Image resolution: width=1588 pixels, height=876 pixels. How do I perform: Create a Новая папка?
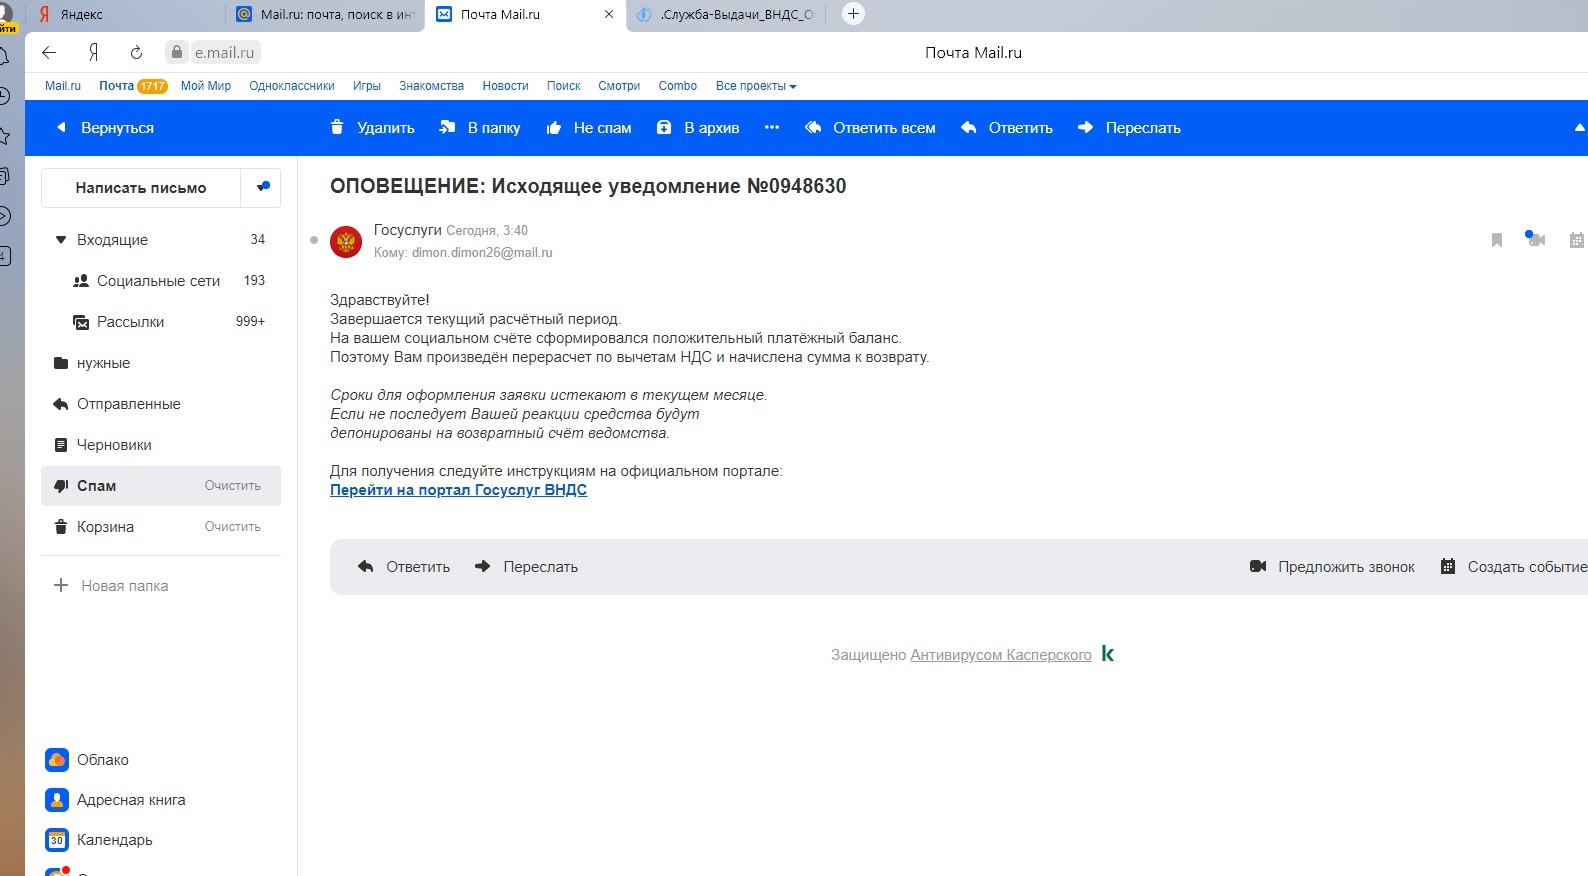[x=111, y=586]
